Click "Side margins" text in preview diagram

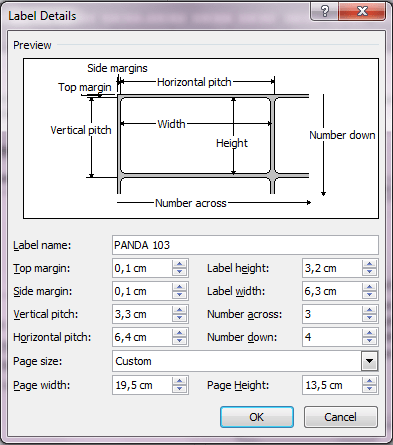[x=117, y=68]
